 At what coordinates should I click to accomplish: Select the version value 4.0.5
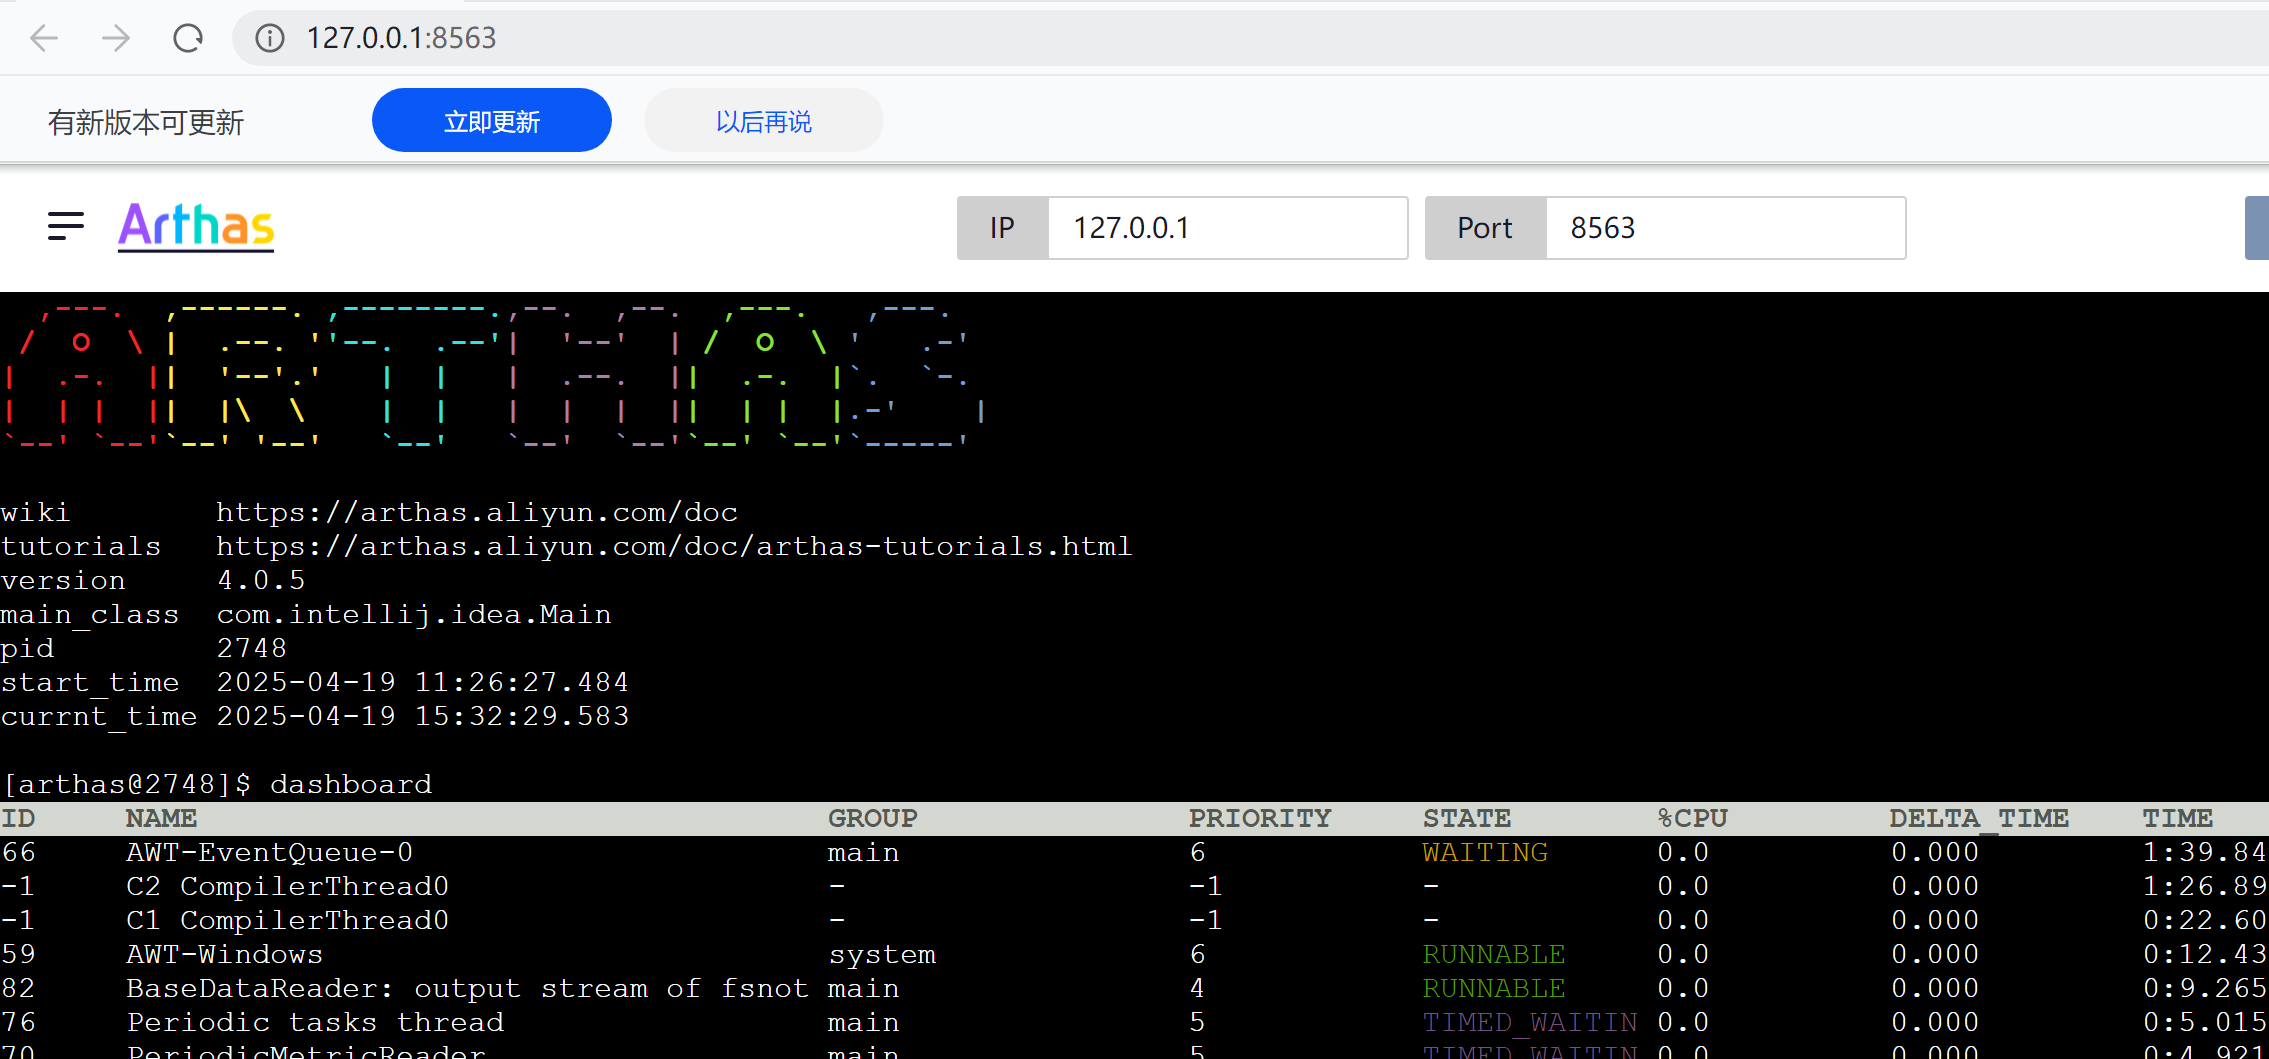click(261, 580)
